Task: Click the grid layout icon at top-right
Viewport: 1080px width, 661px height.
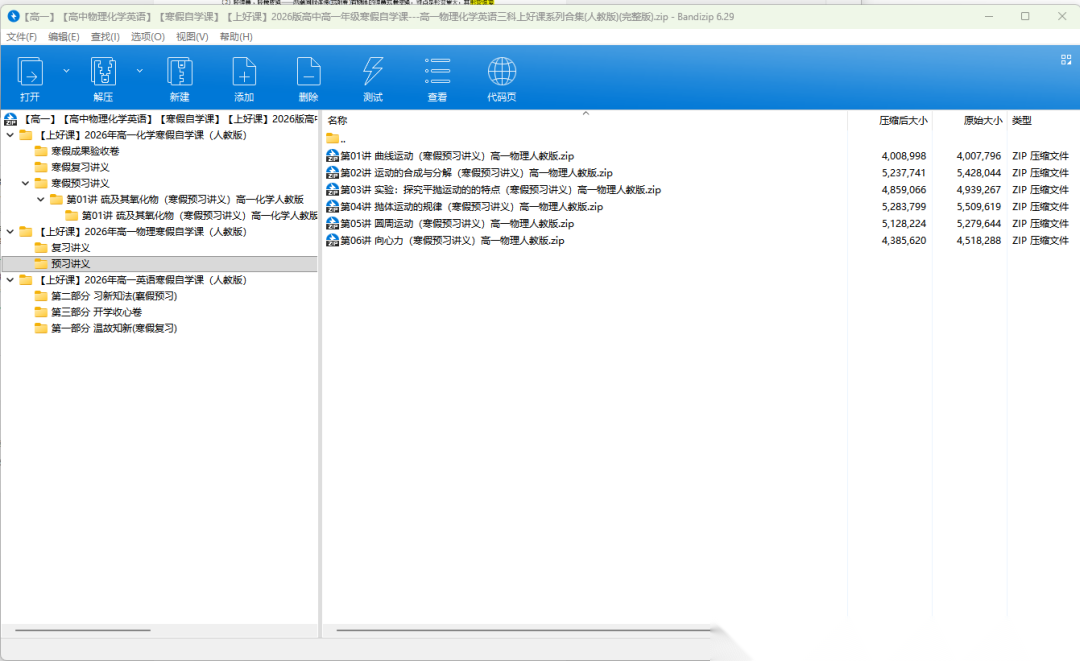Action: click(x=1066, y=60)
